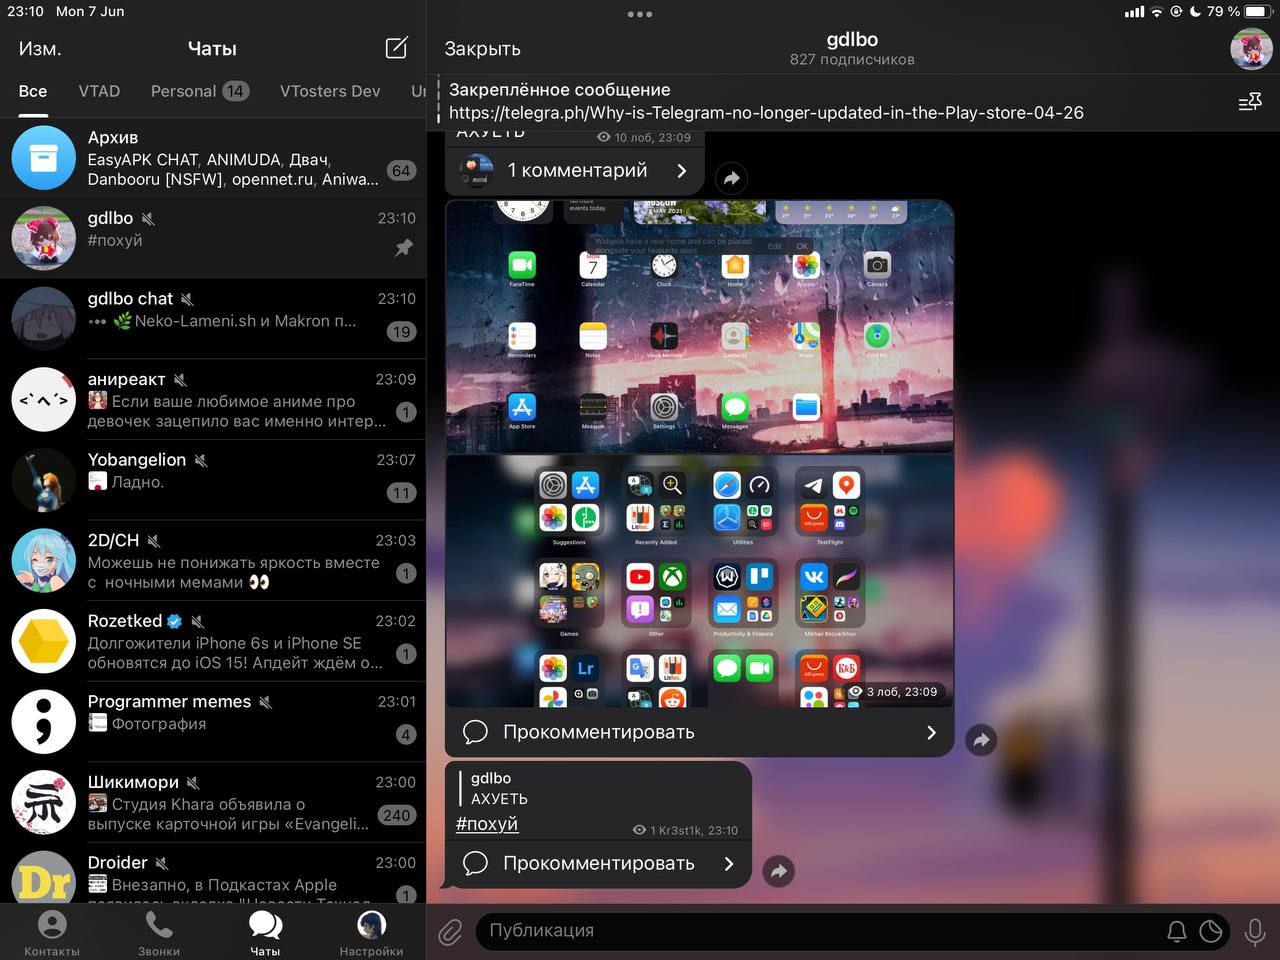
Task: Tap the battery indicator in status bar
Action: (1257, 11)
